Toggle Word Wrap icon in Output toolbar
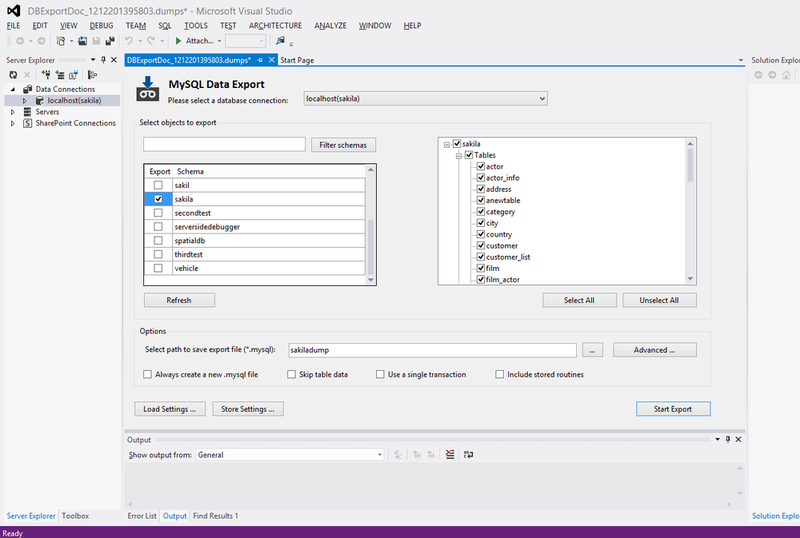Viewport: 800px width, 538px height. tap(468, 454)
